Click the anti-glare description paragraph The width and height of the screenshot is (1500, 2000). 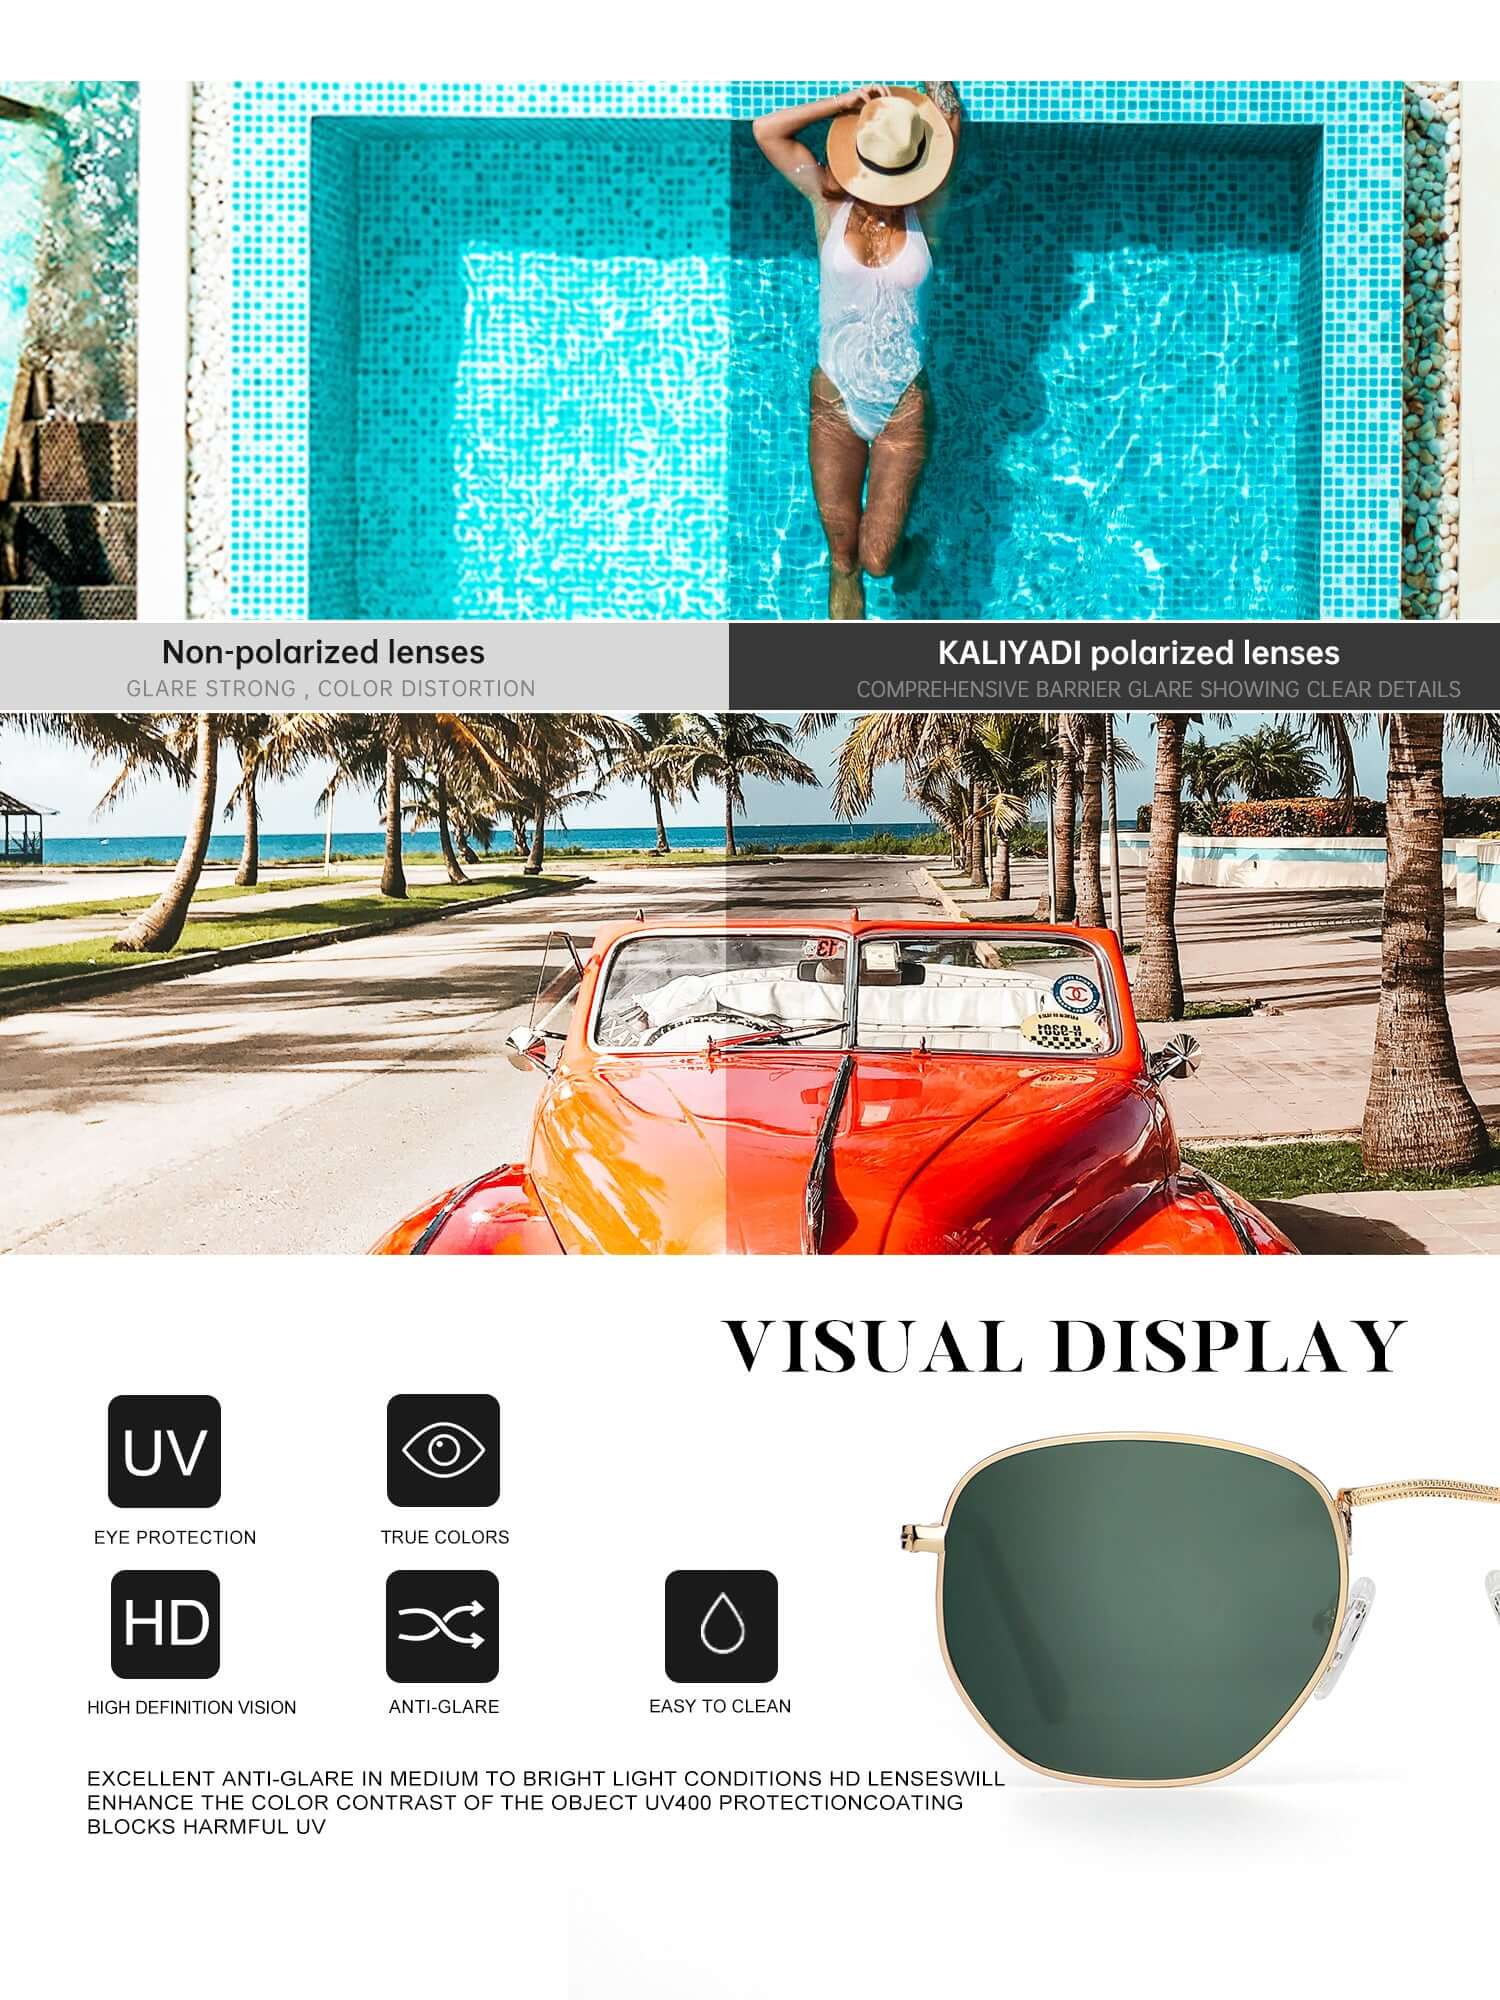[x=545, y=1802]
